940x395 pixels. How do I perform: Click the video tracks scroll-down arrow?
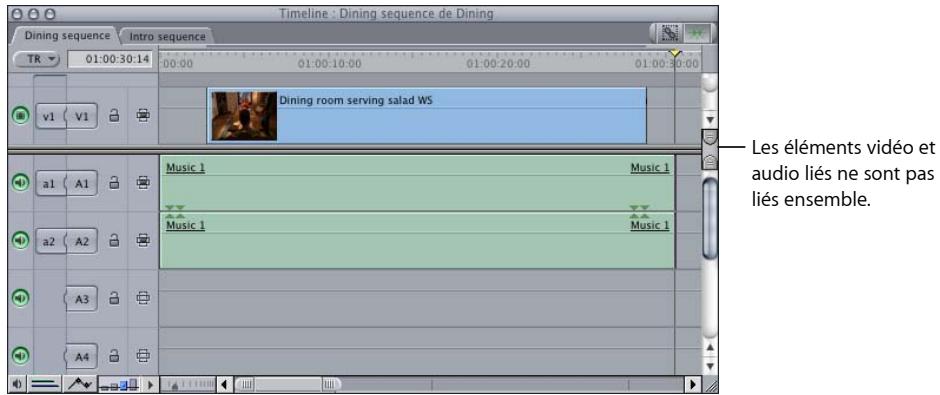click(710, 119)
